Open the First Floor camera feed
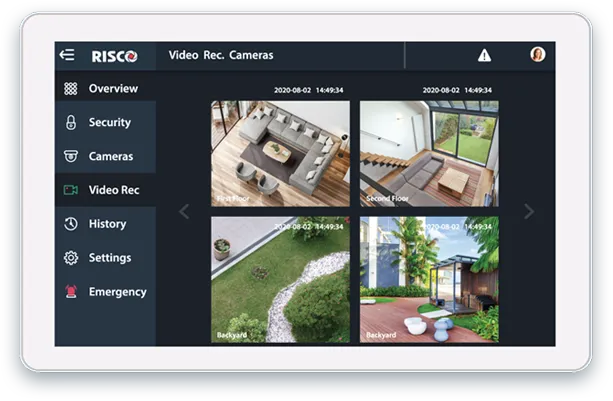The width and height of the screenshot is (613, 401). click(x=280, y=154)
